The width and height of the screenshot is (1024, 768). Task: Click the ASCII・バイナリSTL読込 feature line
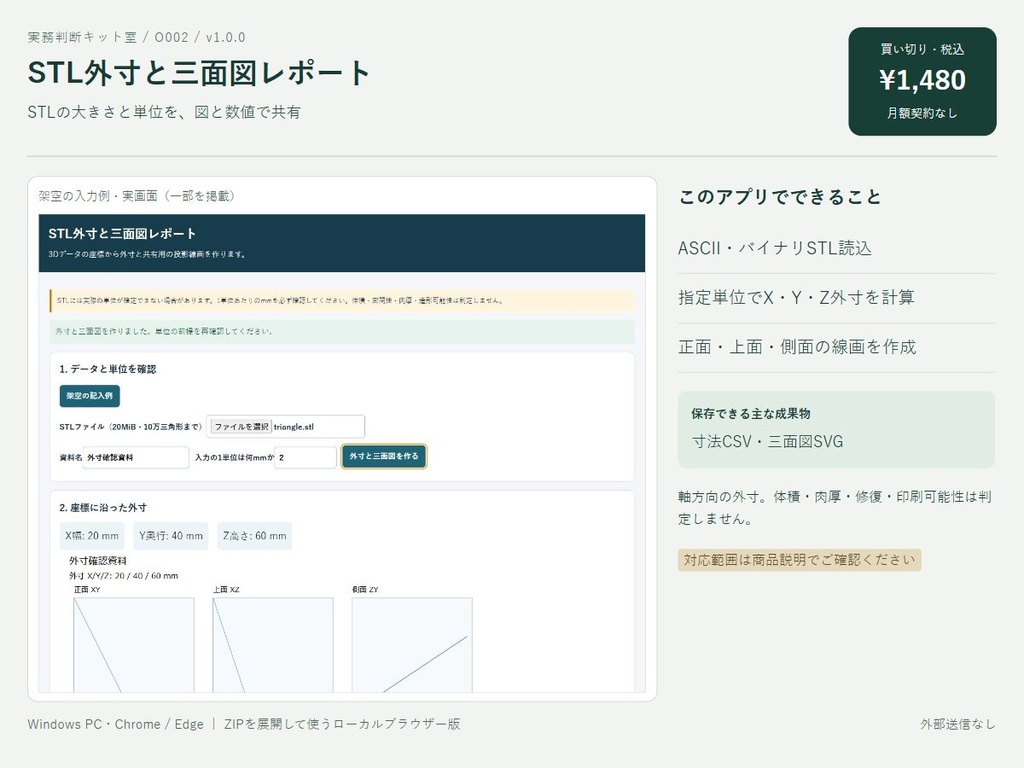(775, 248)
